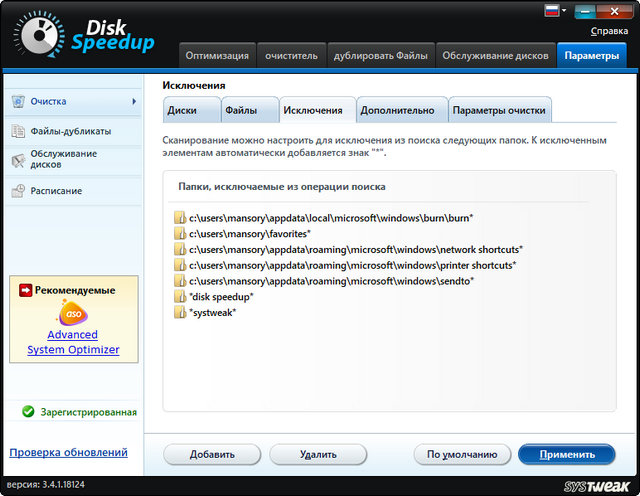The image size is (640, 496).
Task: Click the Advanced System Optimizer ASO icon
Action: (72, 315)
